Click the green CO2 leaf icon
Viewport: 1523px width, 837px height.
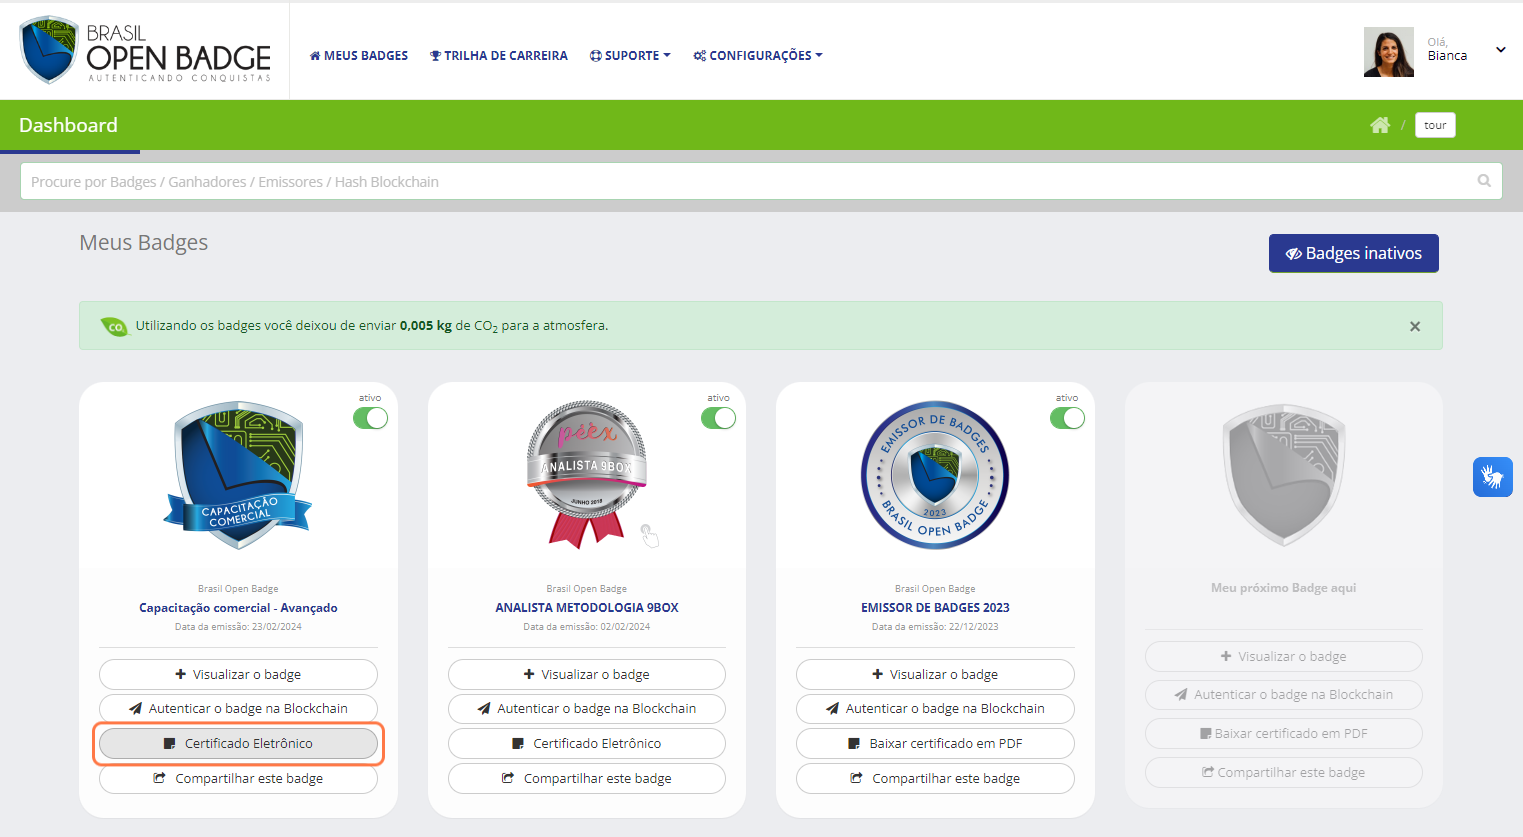(115, 326)
